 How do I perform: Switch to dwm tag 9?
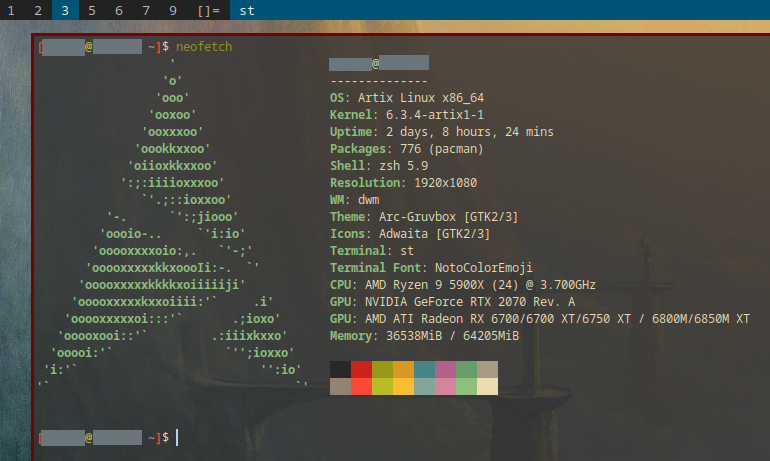[x=173, y=10]
